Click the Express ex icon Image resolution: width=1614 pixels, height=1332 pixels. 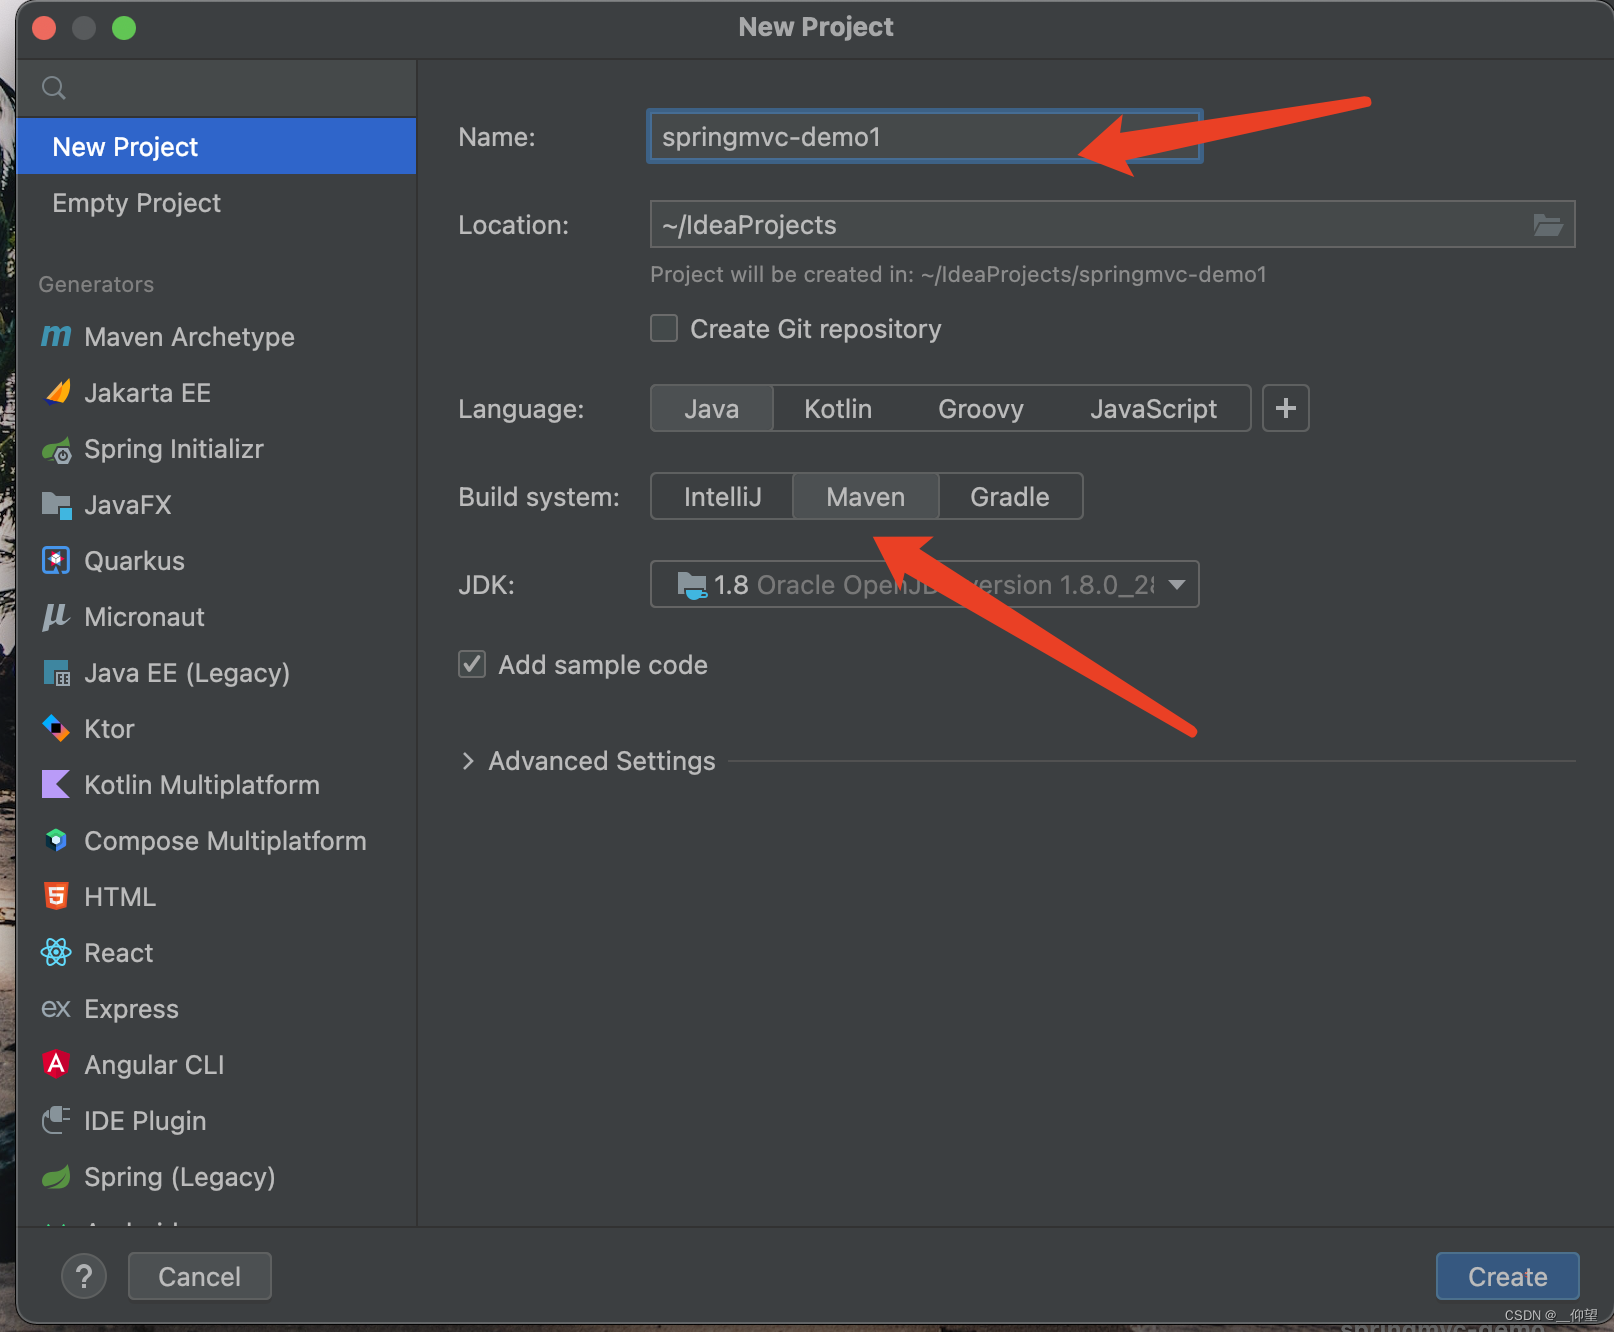(56, 1009)
